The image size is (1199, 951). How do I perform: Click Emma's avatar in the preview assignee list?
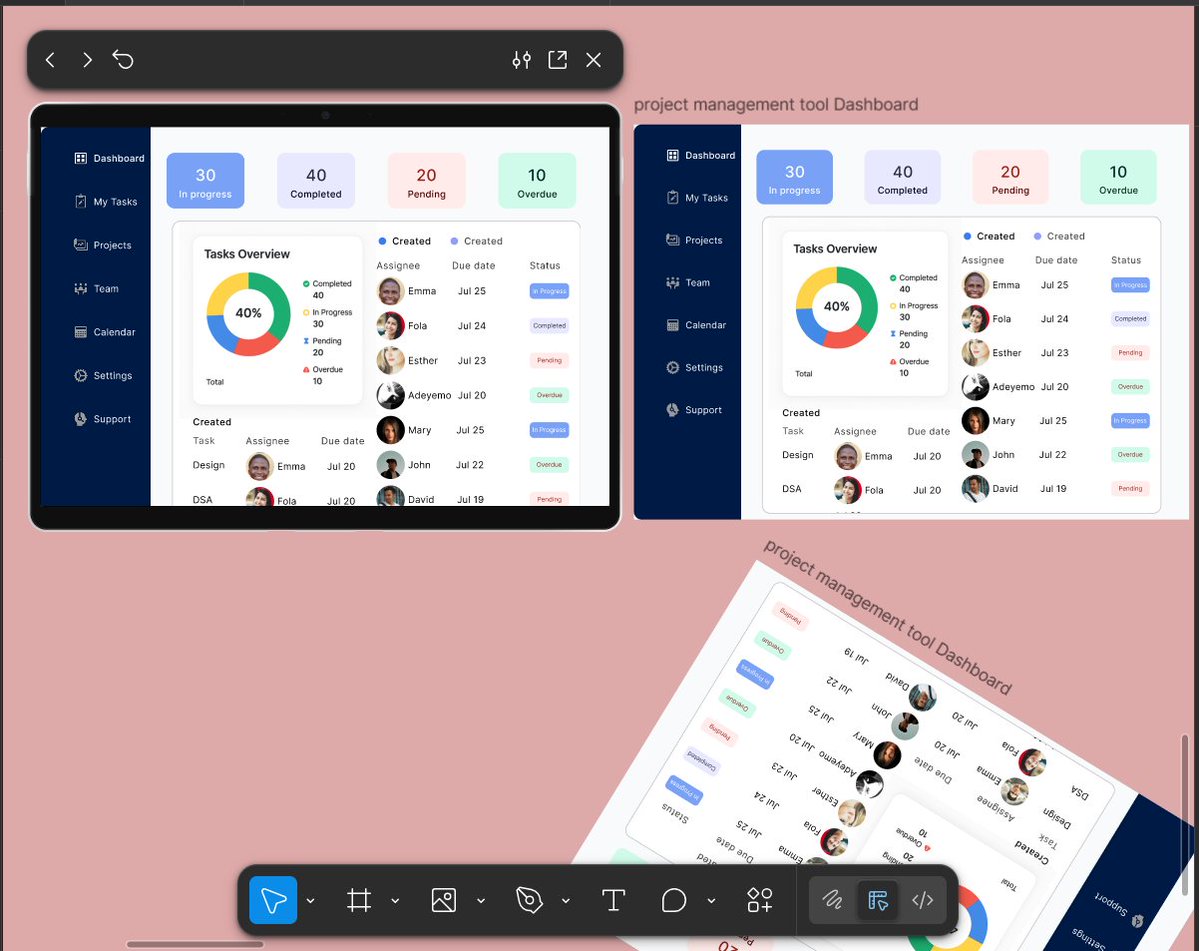390,291
